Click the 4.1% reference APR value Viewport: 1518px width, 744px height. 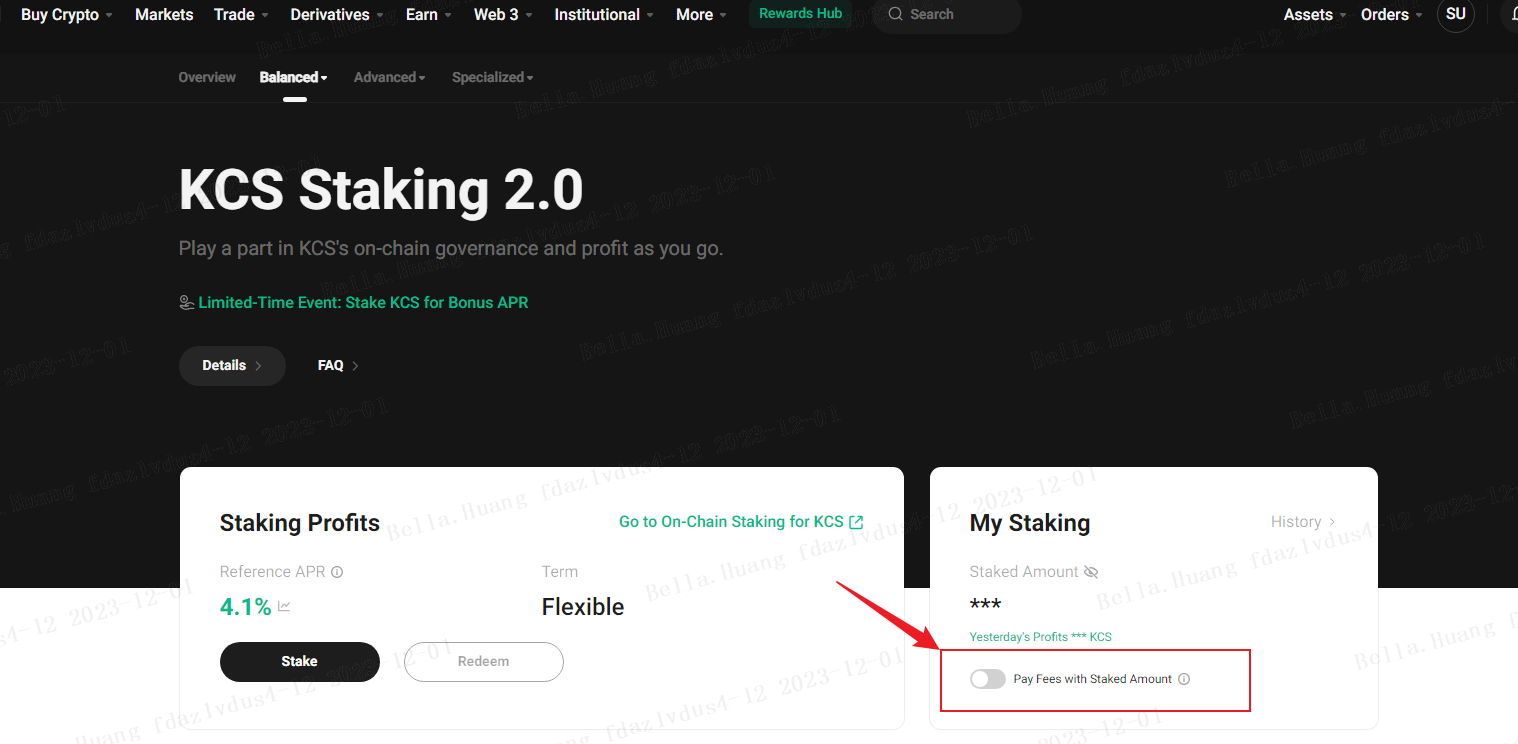pos(245,607)
